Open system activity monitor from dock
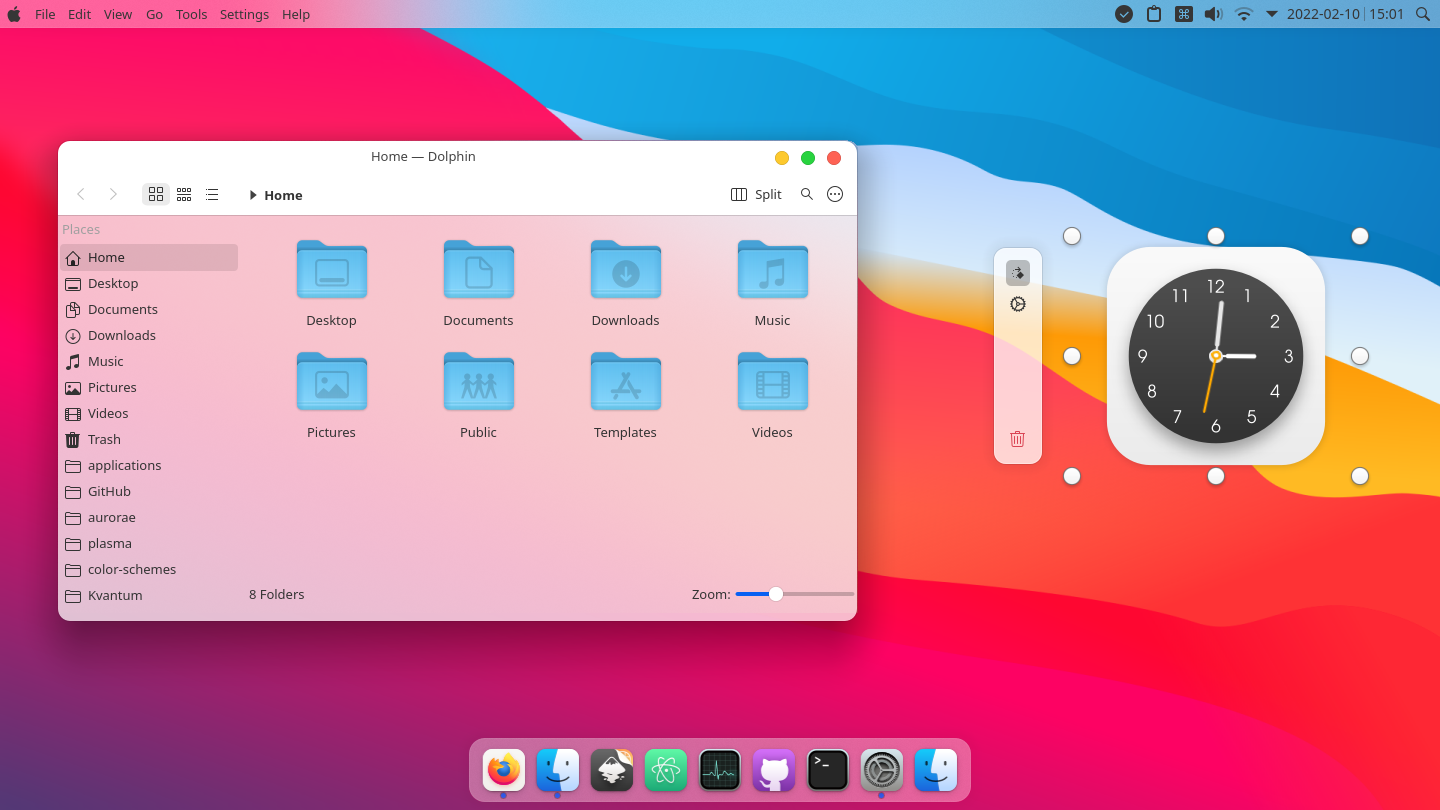Image resolution: width=1440 pixels, height=810 pixels. coord(720,770)
